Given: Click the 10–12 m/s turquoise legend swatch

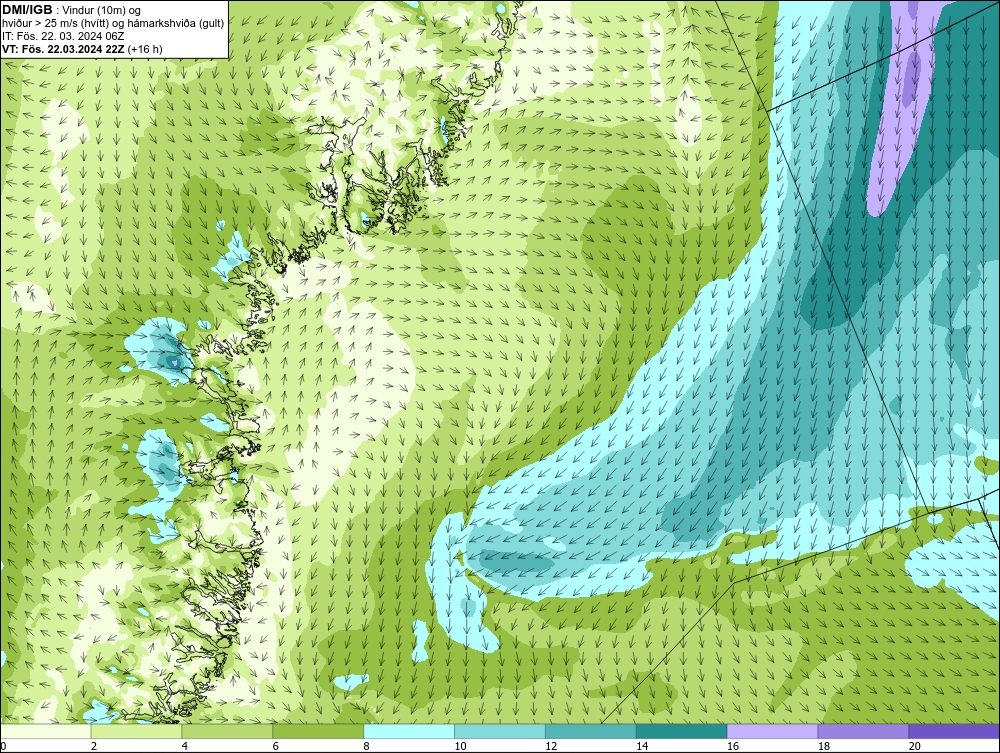Looking at the screenshot, I should 499,731.
